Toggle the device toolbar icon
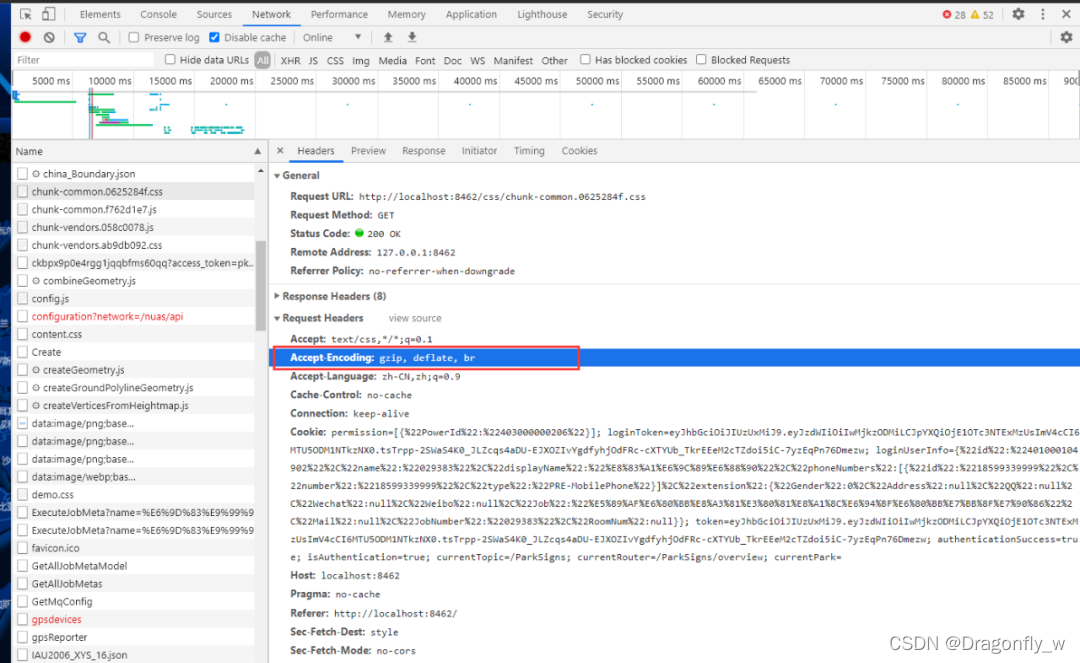Viewport: 1080px width, 663px height. click(48, 14)
